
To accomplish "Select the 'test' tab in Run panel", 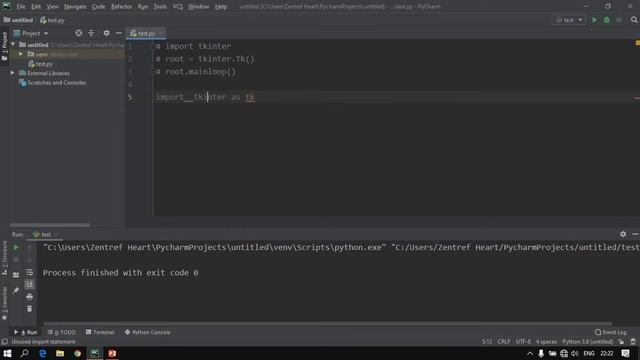I will pyautogui.click(x=46, y=234).
